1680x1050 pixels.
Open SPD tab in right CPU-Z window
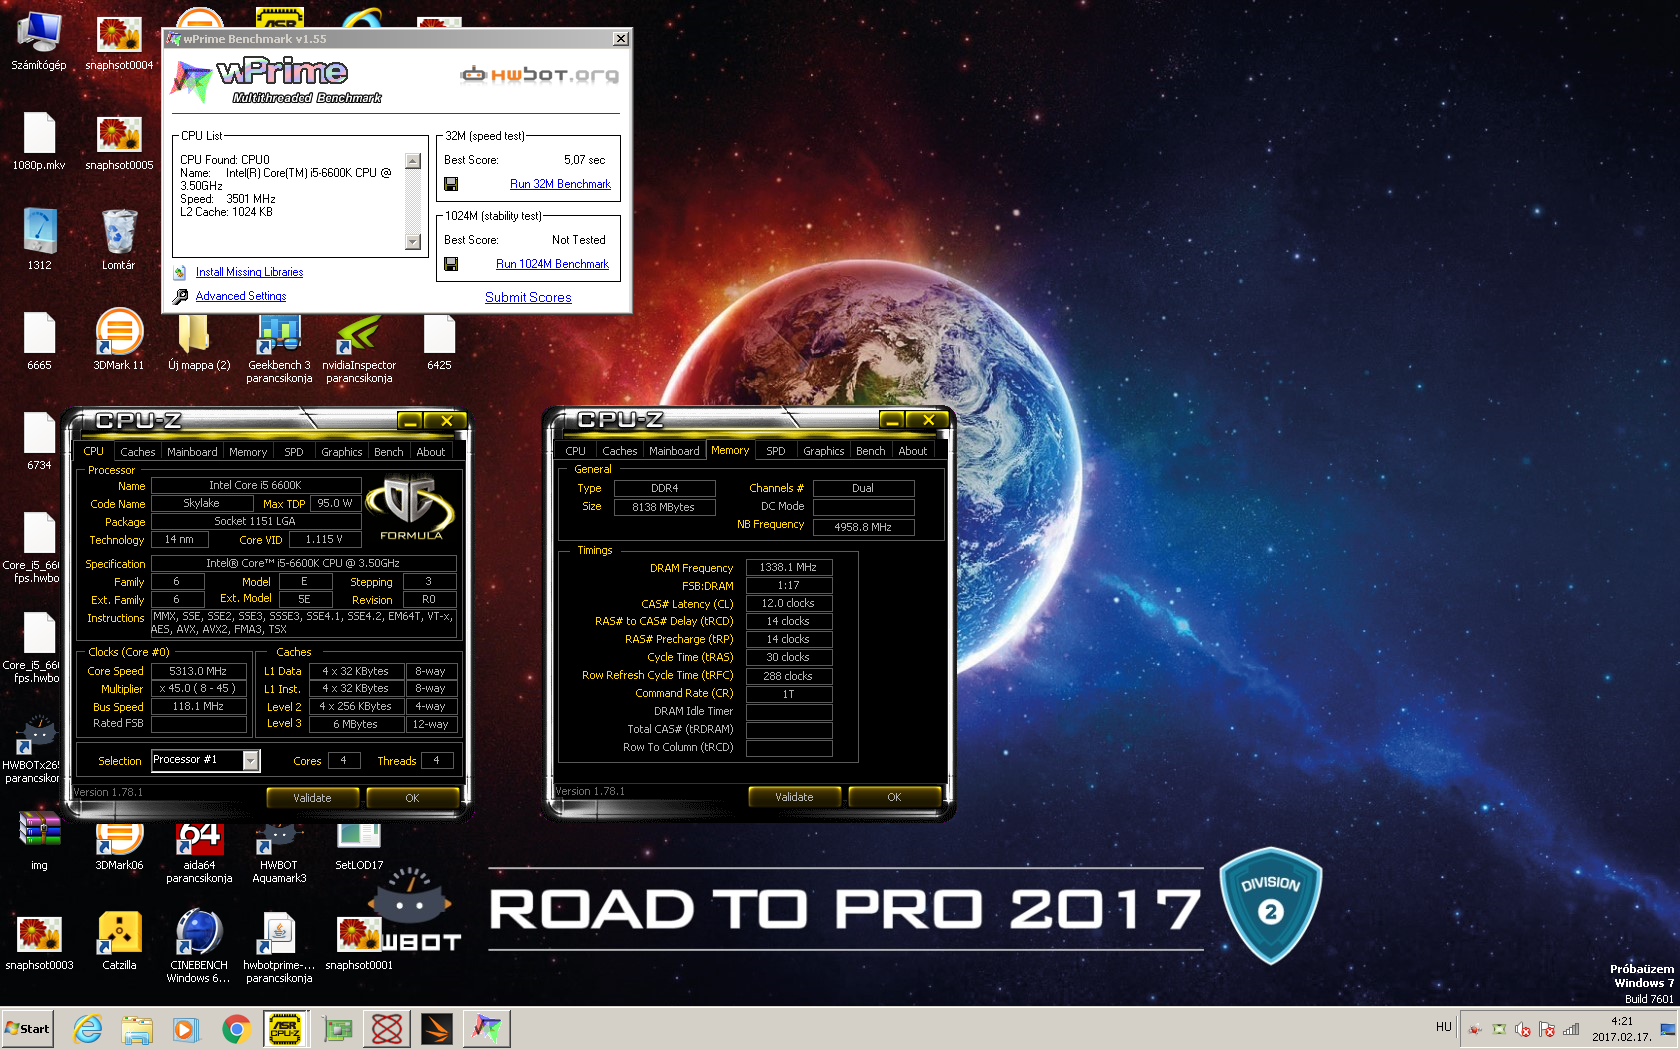tap(776, 451)
